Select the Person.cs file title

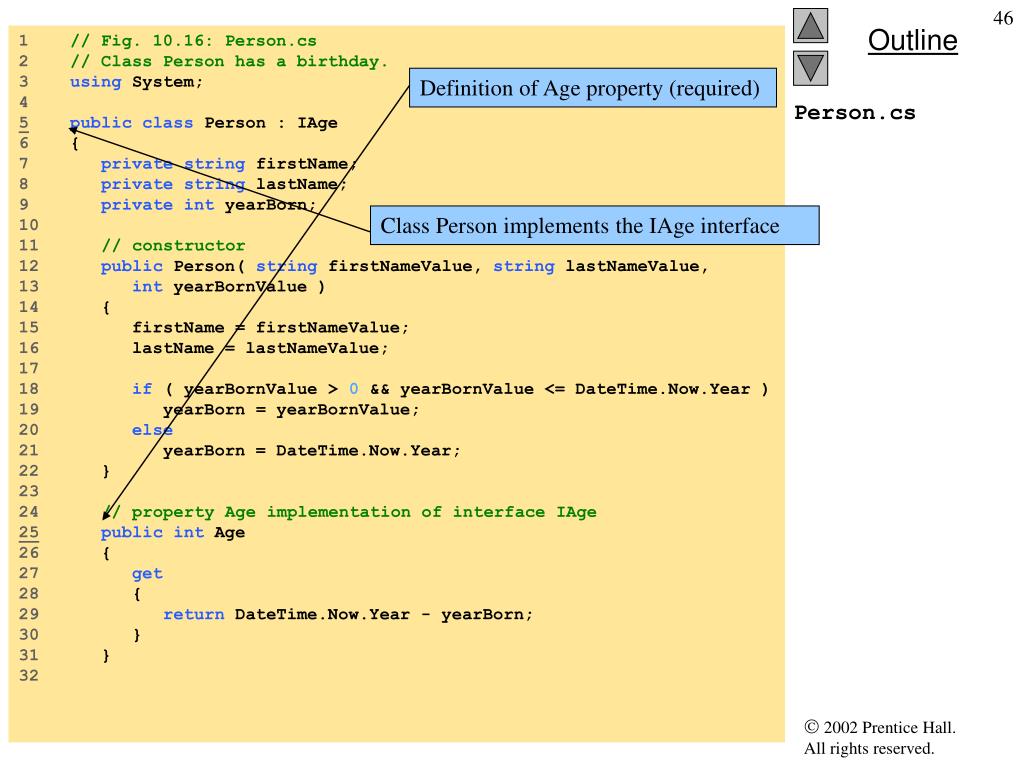[855, 112]
